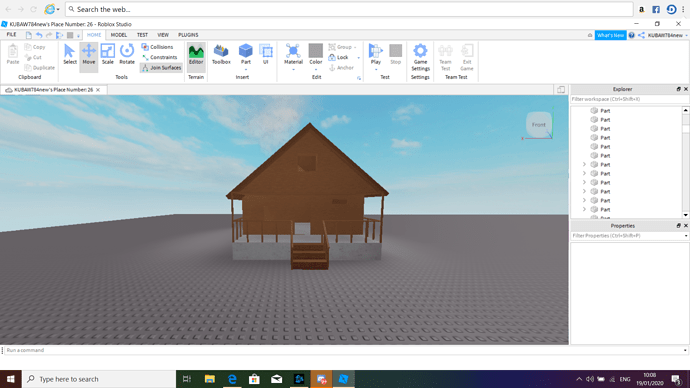Open the Color swatch picker
Screen dimensions: 690x388
tap(316, 54)
